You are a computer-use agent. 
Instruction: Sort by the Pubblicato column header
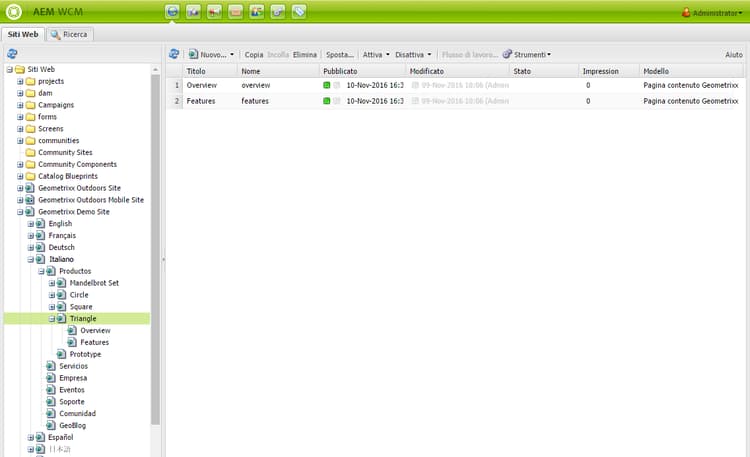[x=363, y=71]
